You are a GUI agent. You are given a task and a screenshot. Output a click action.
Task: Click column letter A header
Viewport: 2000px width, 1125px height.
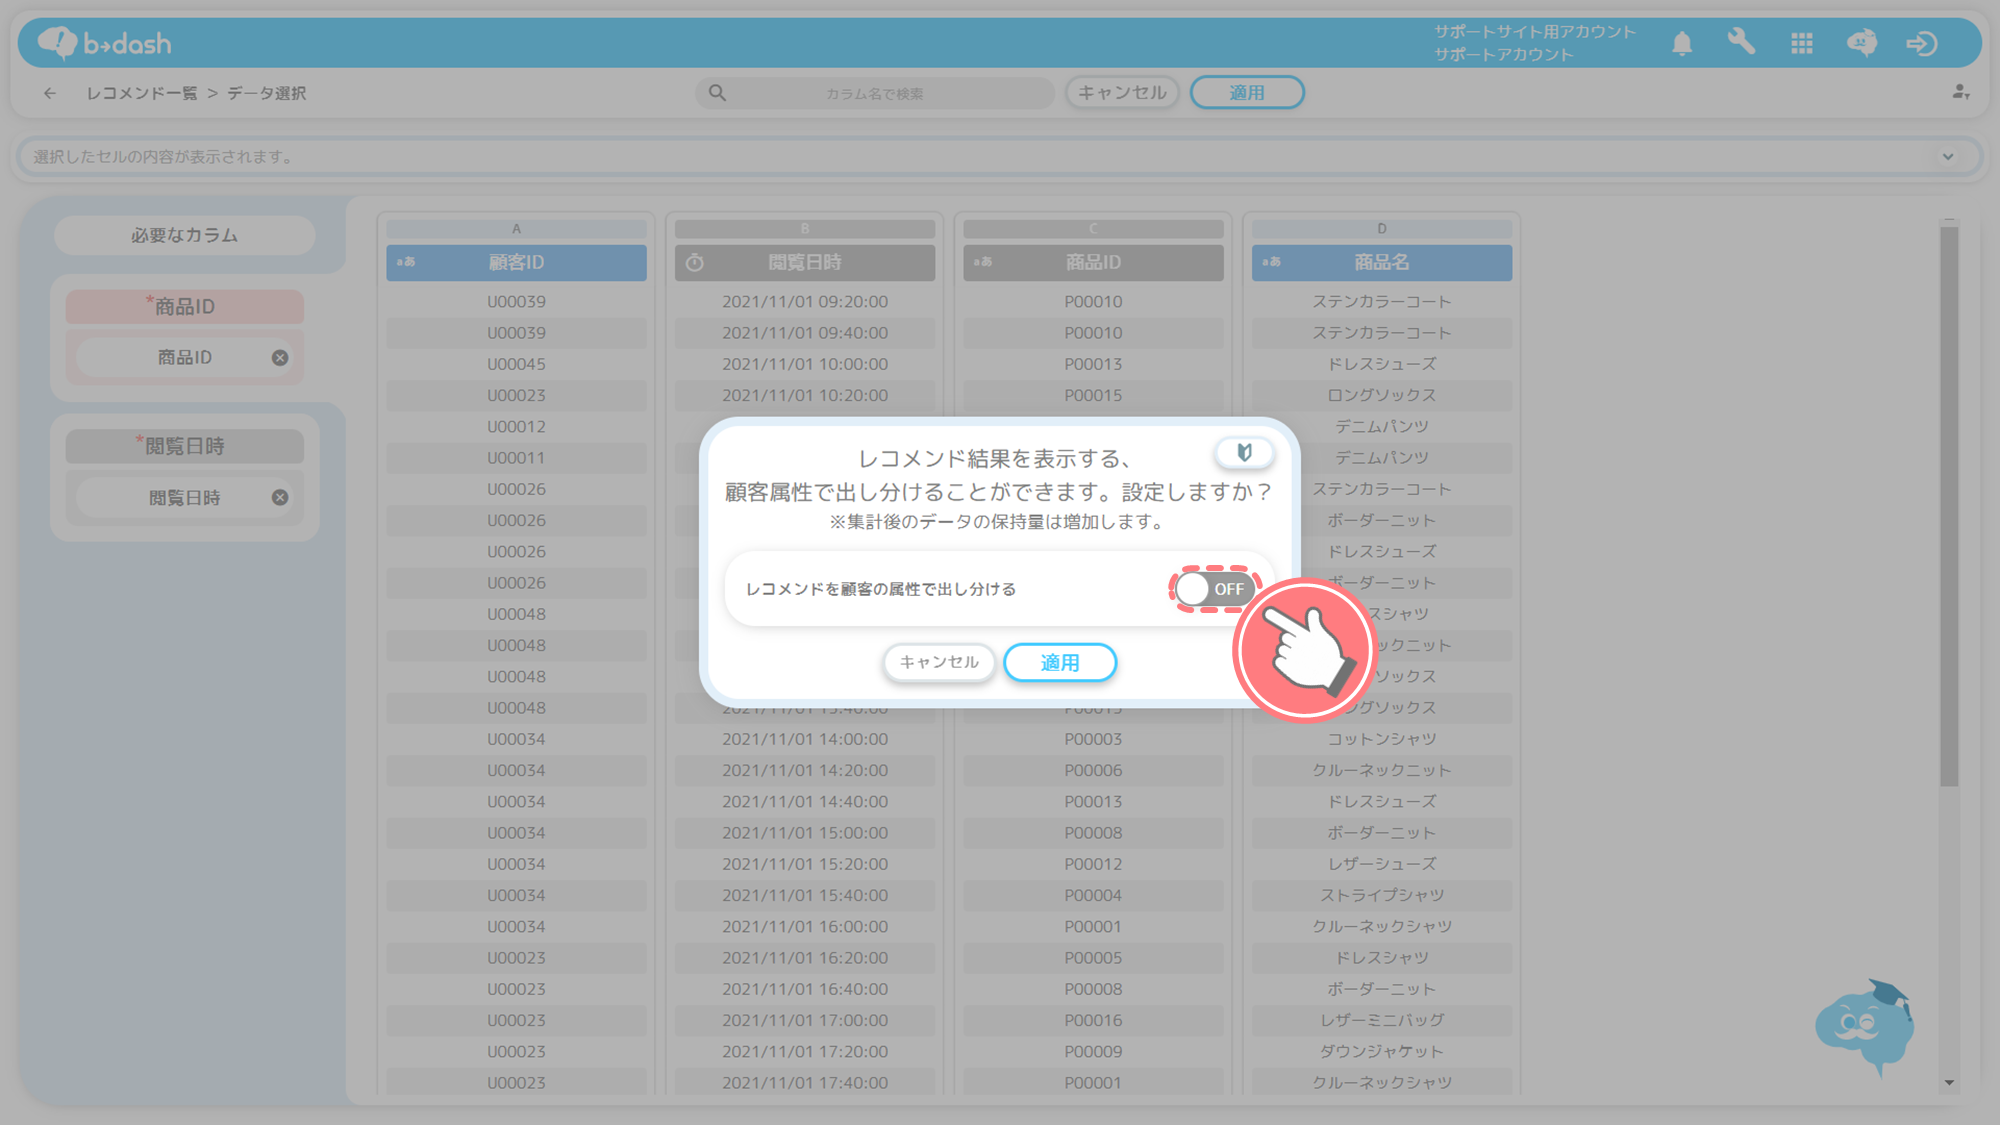click(x=516, y=229)
